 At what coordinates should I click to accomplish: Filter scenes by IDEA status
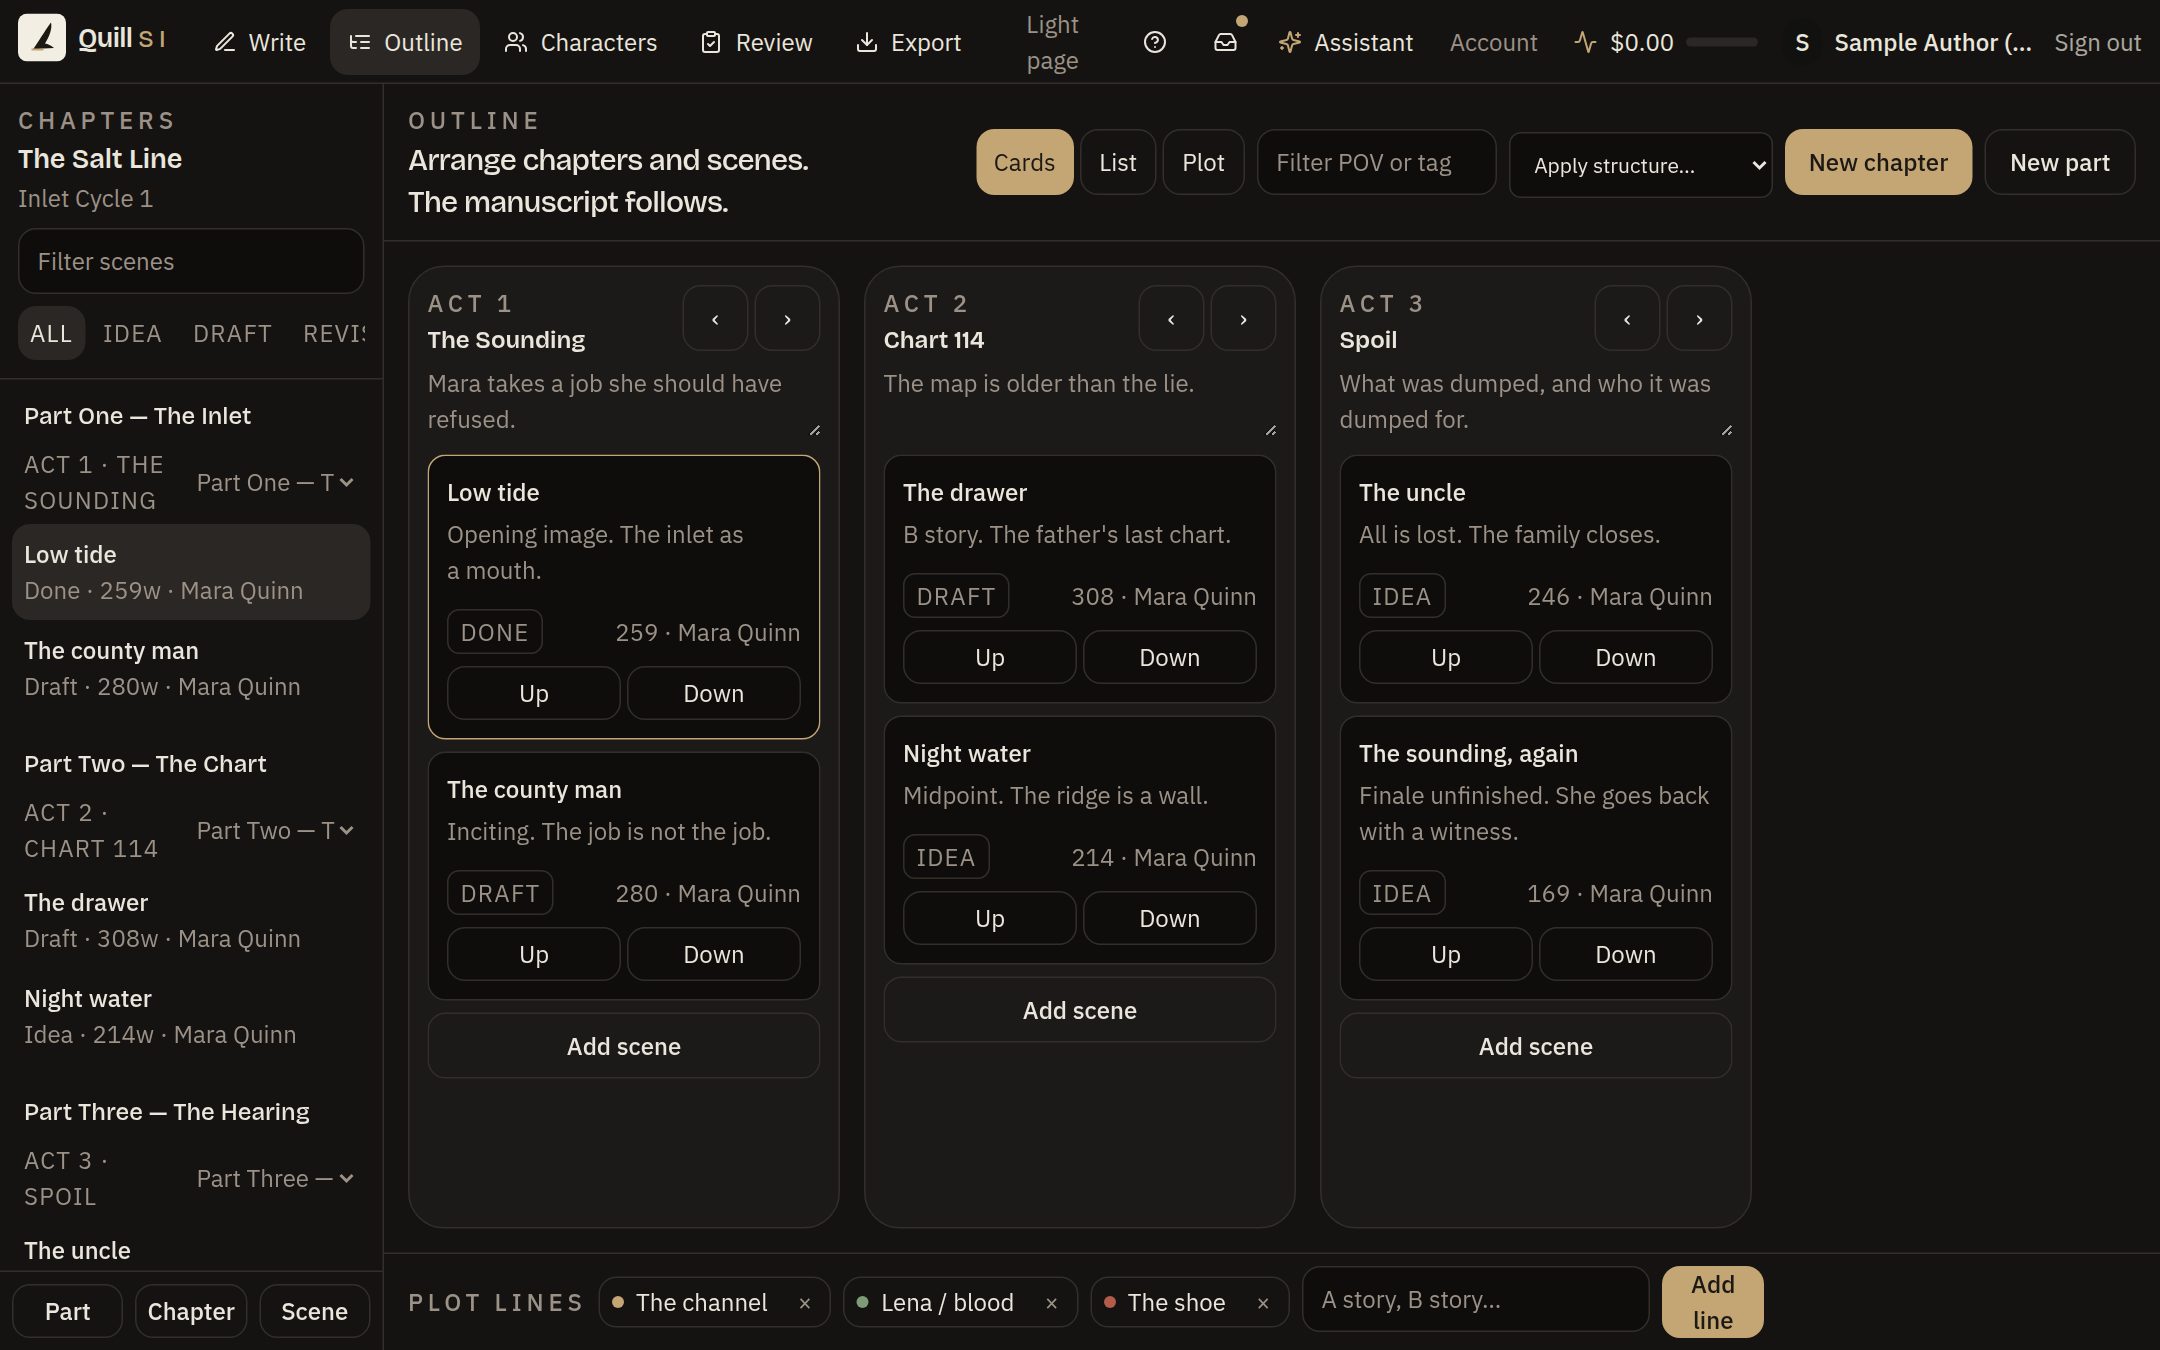point(132,333)
